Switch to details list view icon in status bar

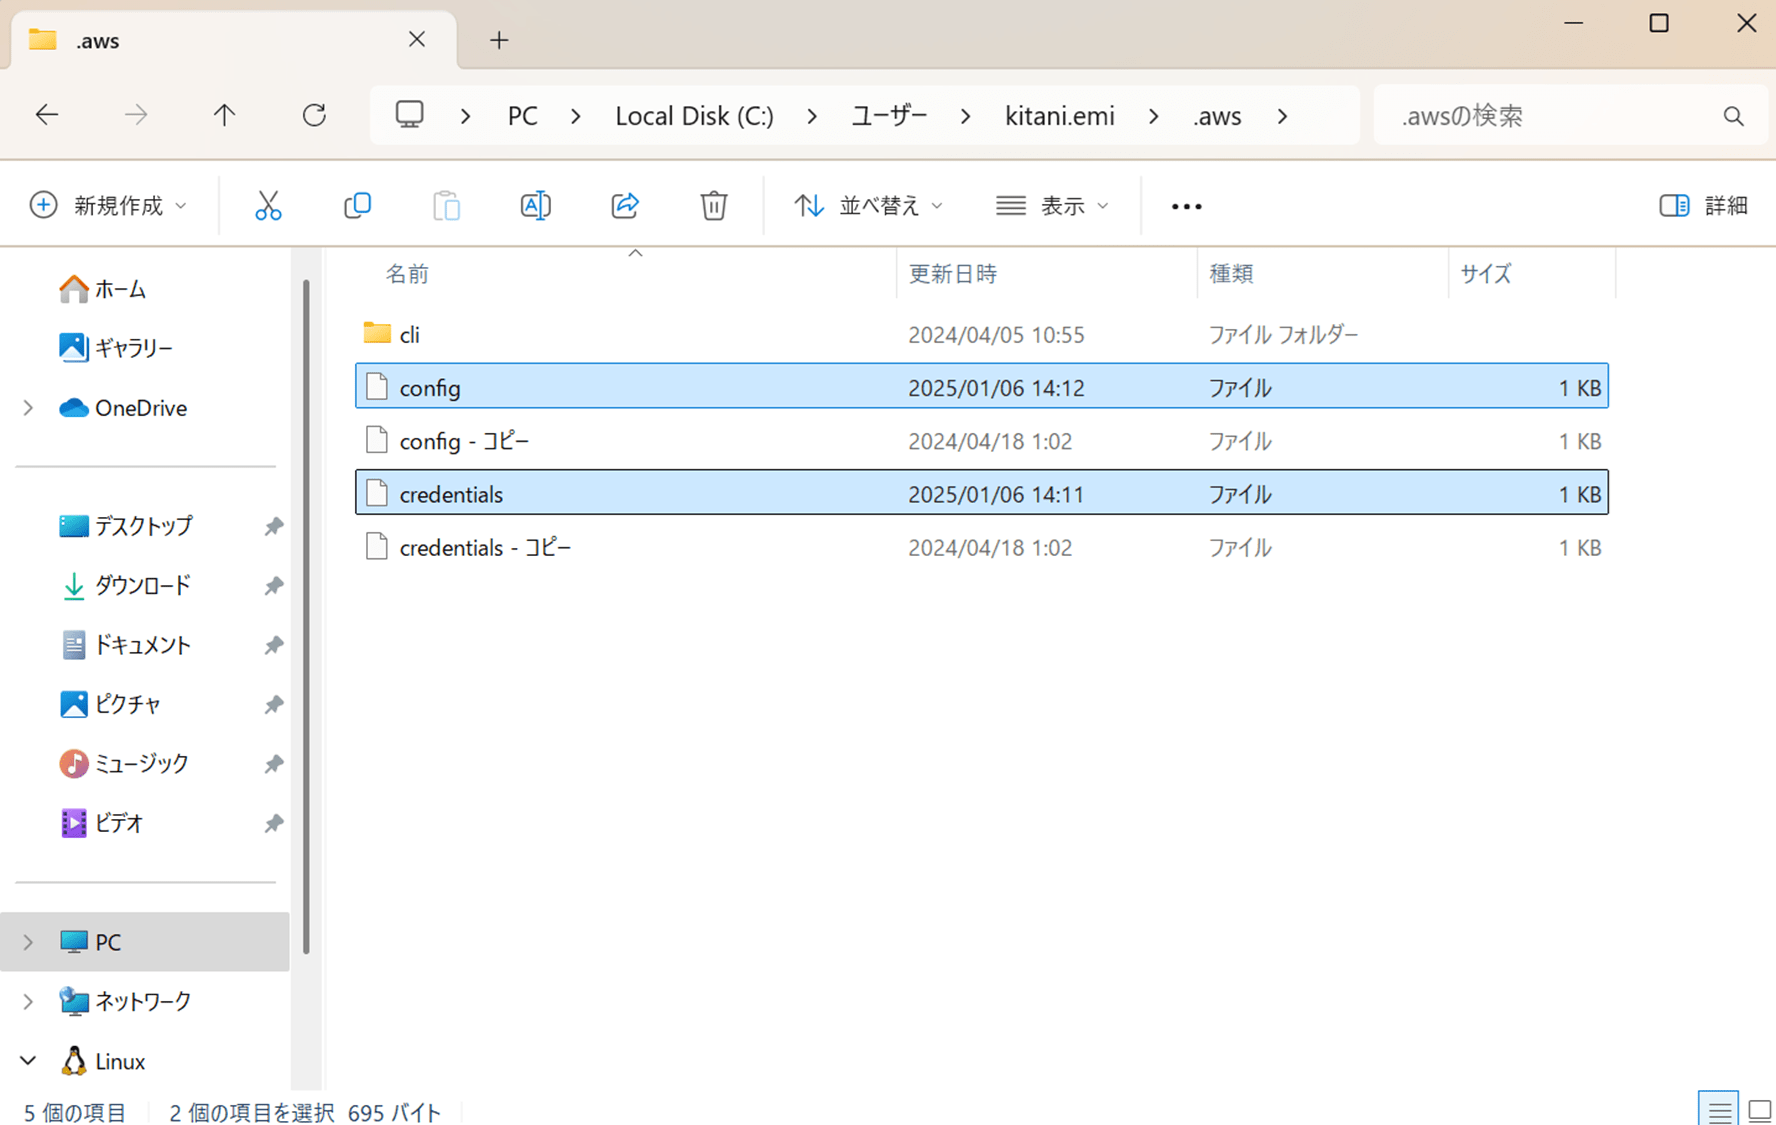1719,1110
